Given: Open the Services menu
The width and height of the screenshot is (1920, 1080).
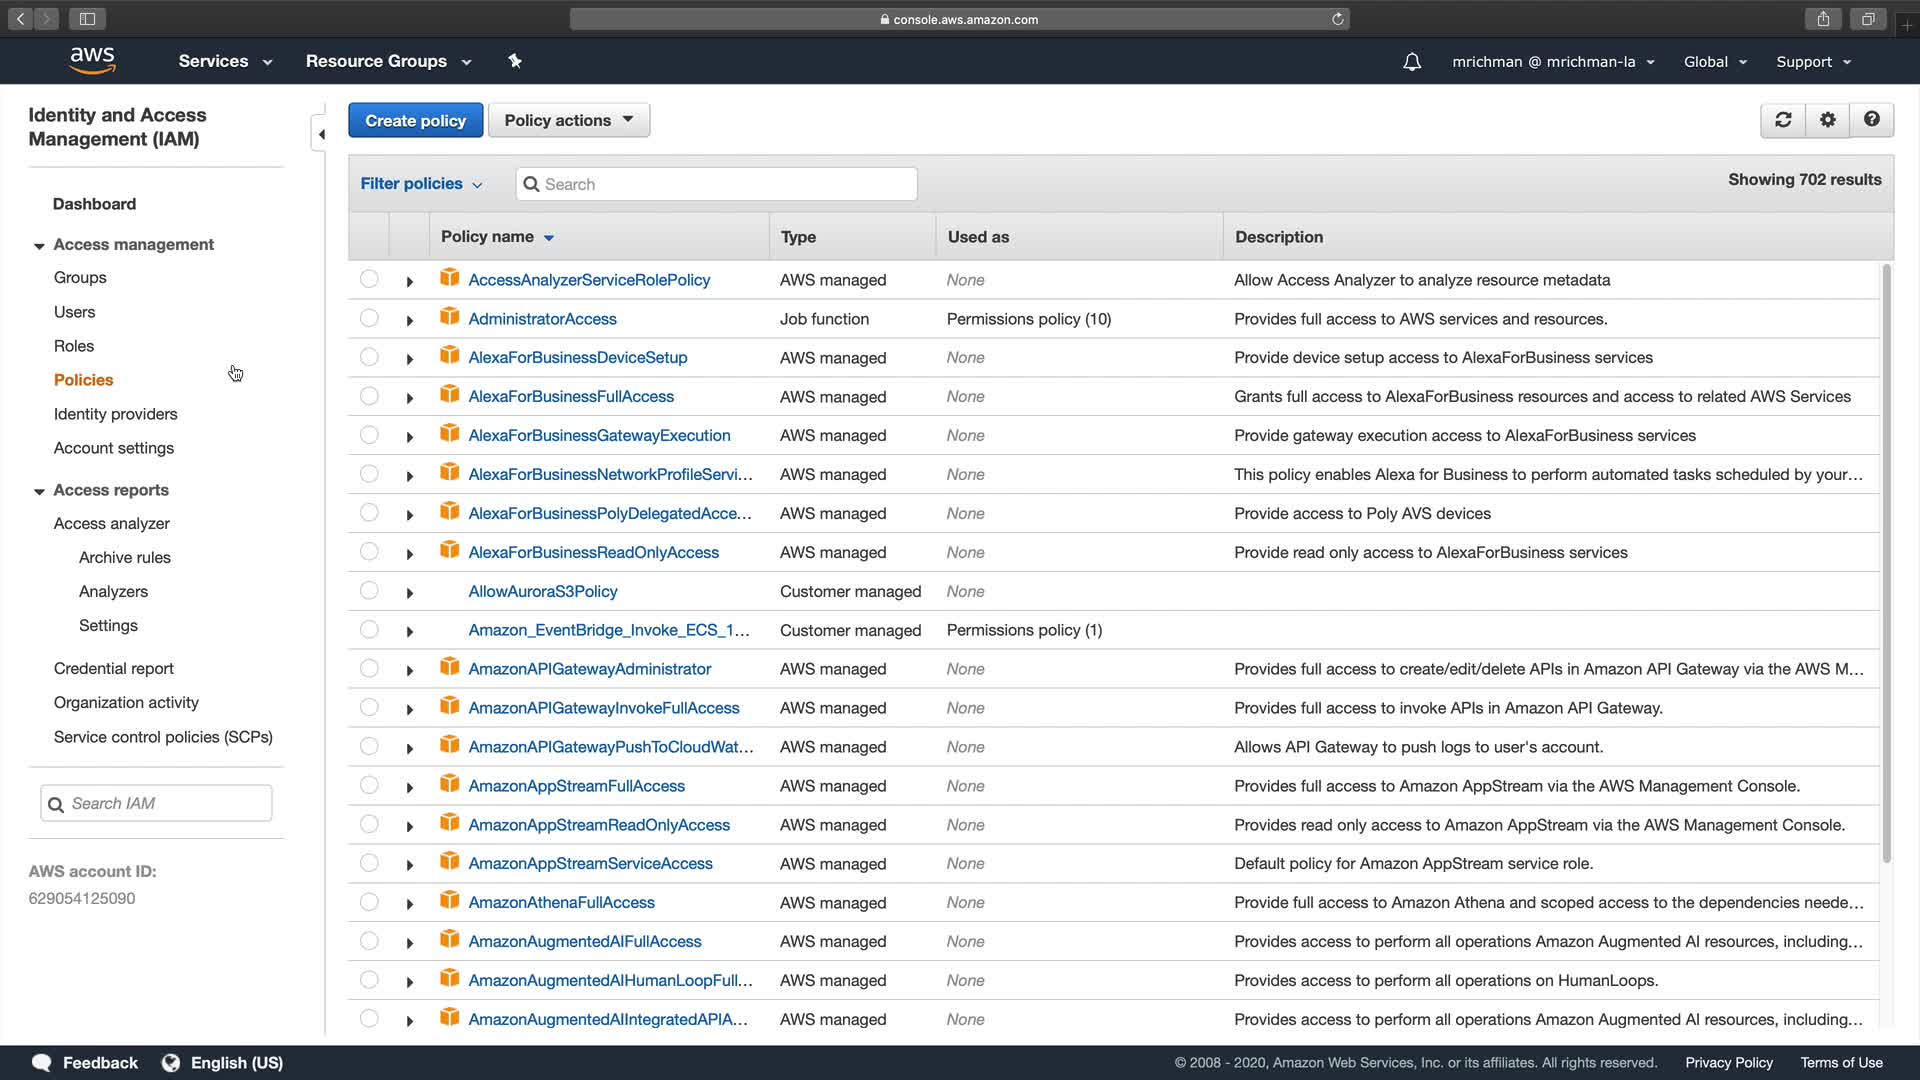Looking at the screenshot, I should click(x=225, y=61).
